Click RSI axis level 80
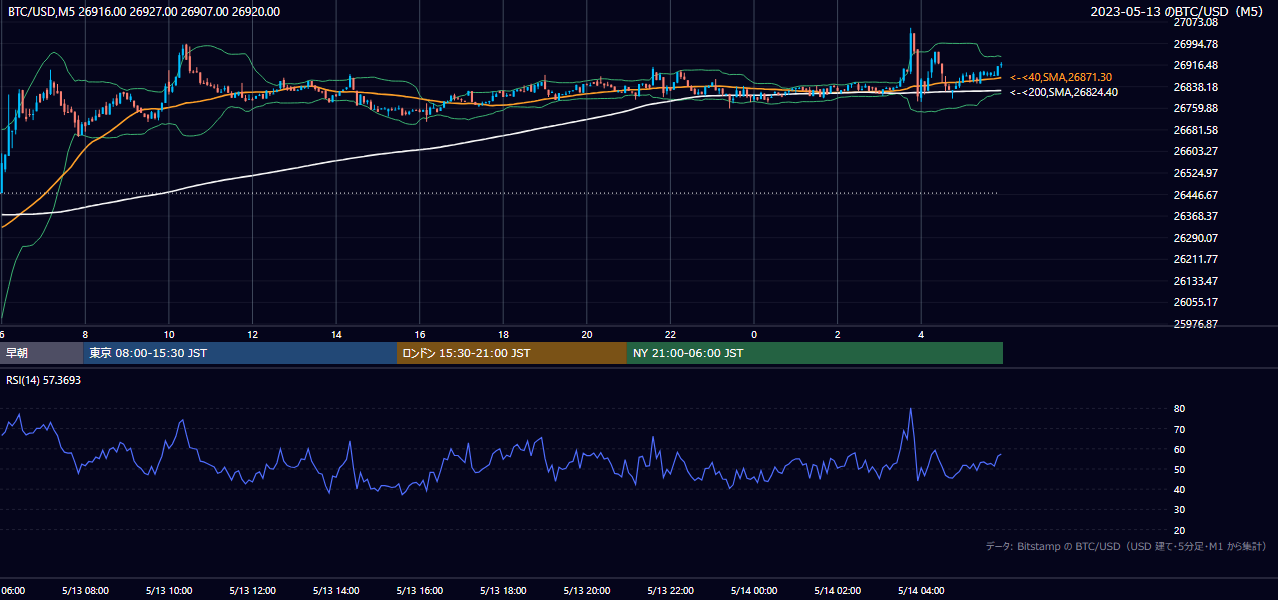Screen dimensions: 1278x600 coord(1179,409)
